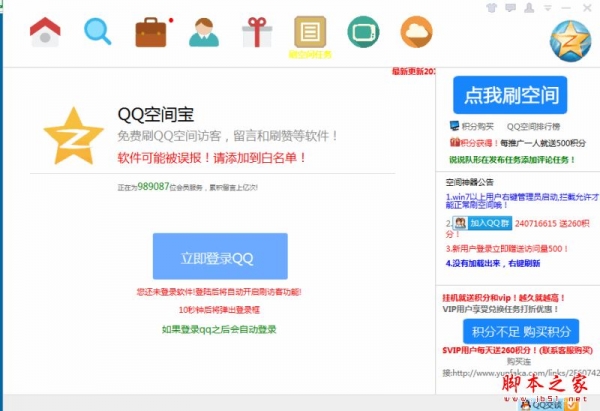Click the 积分获得 red gift link
Viewport: 600px width, 411px height.
(474, 143)
